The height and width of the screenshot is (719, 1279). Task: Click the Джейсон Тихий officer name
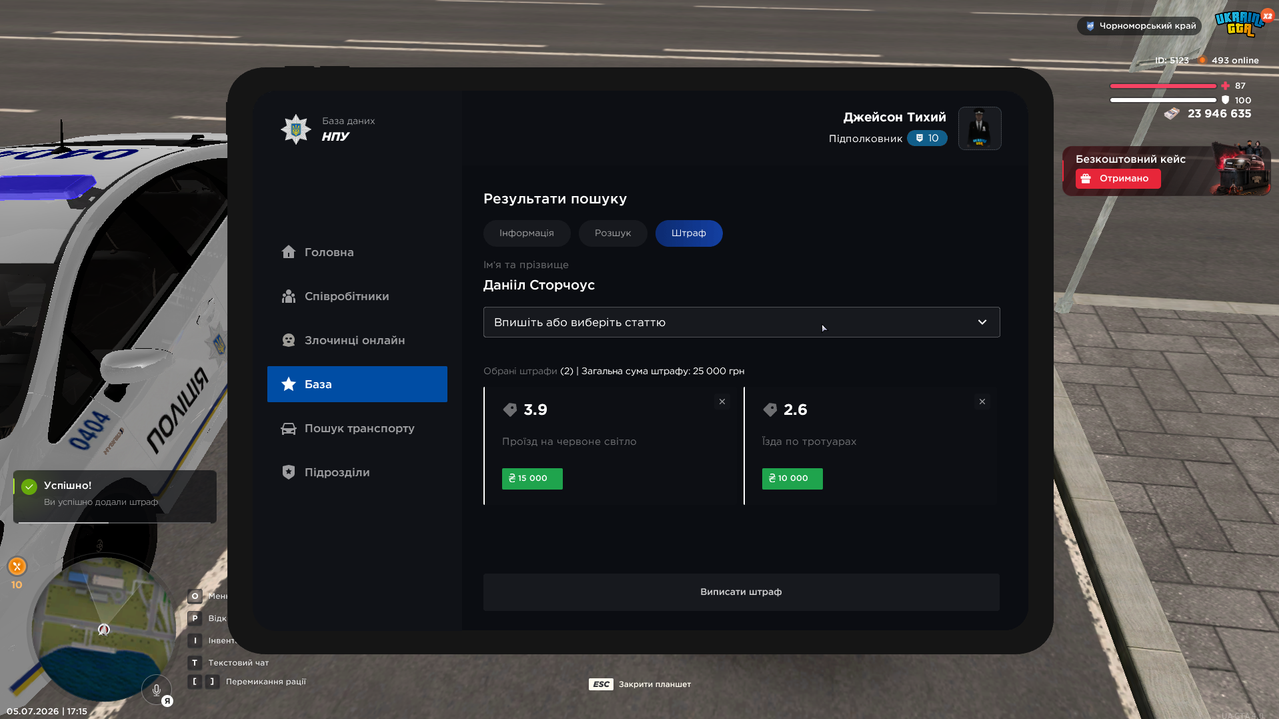click(x=894, y=117)
